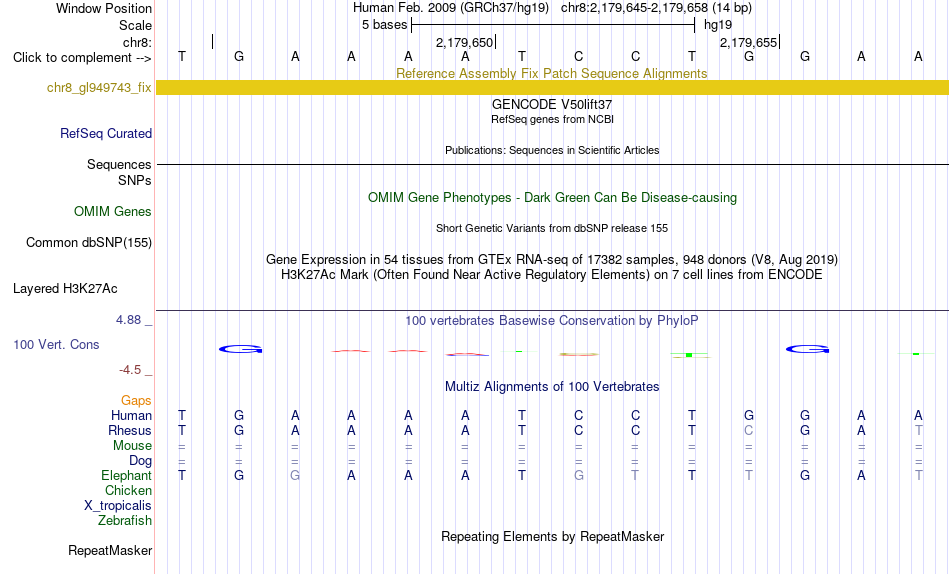This screenshot has width=950, height=574.
Task: Click the H3K27Ac Mark ENCODE title
Action: click(552, 275)
